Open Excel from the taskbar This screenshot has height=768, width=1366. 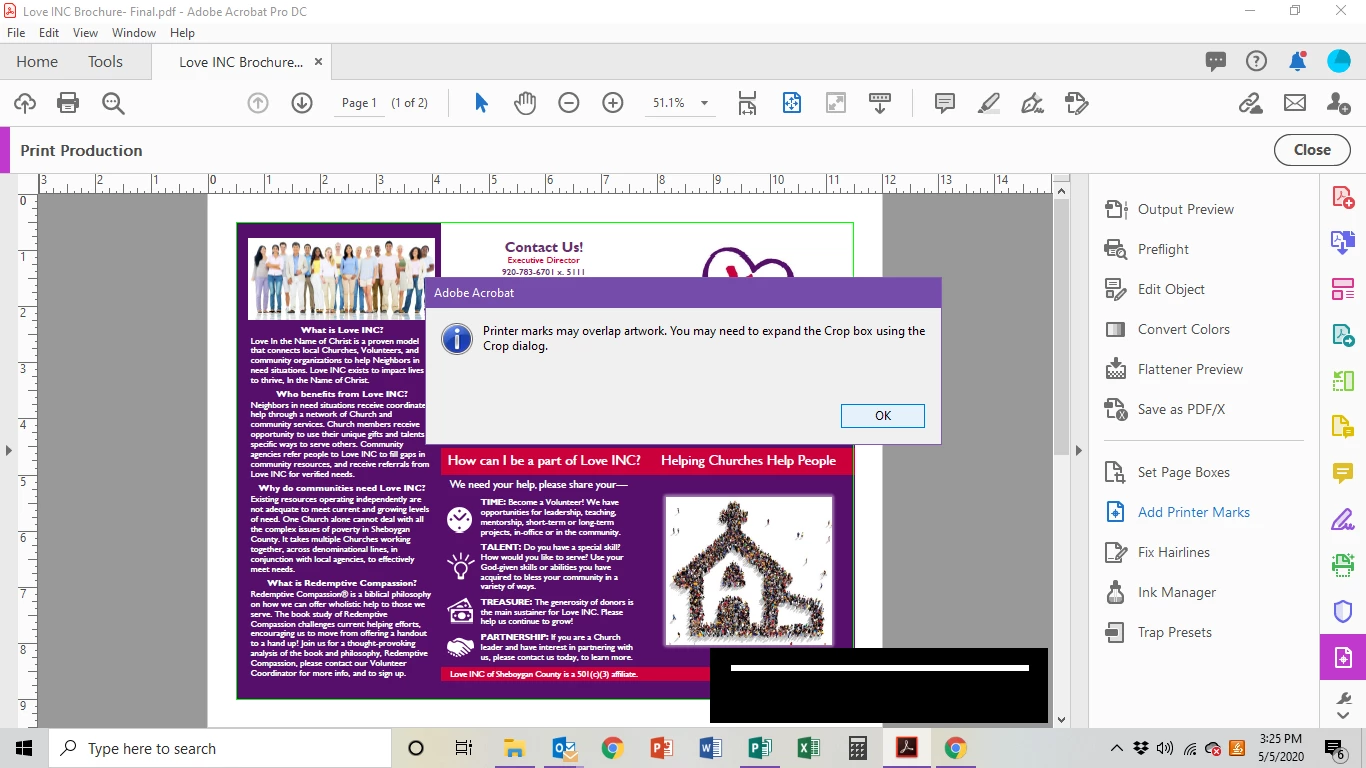coord(808,748)
